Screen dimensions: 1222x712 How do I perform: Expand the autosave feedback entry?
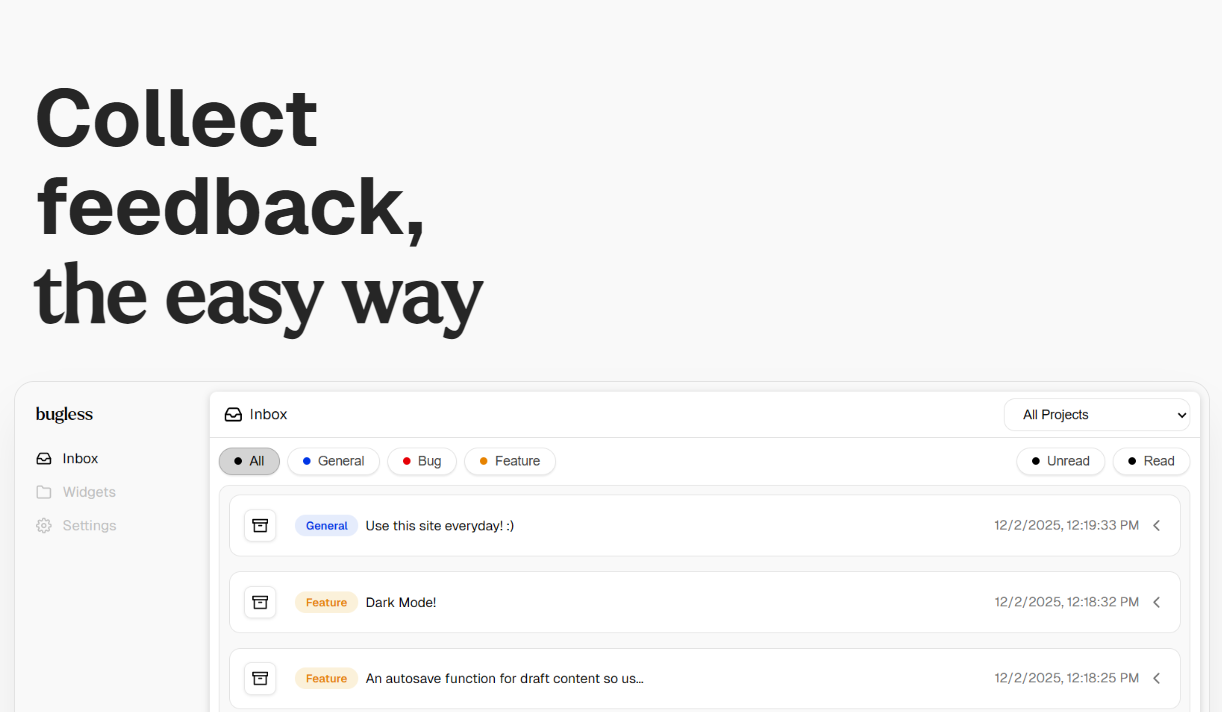click(x=1157, y=678)
